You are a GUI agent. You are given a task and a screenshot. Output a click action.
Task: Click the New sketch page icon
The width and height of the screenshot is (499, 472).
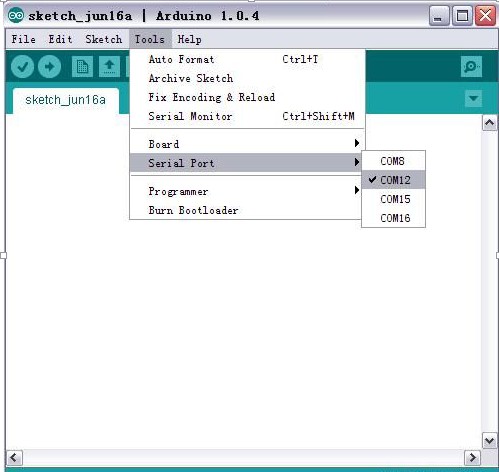coord(82,67)
